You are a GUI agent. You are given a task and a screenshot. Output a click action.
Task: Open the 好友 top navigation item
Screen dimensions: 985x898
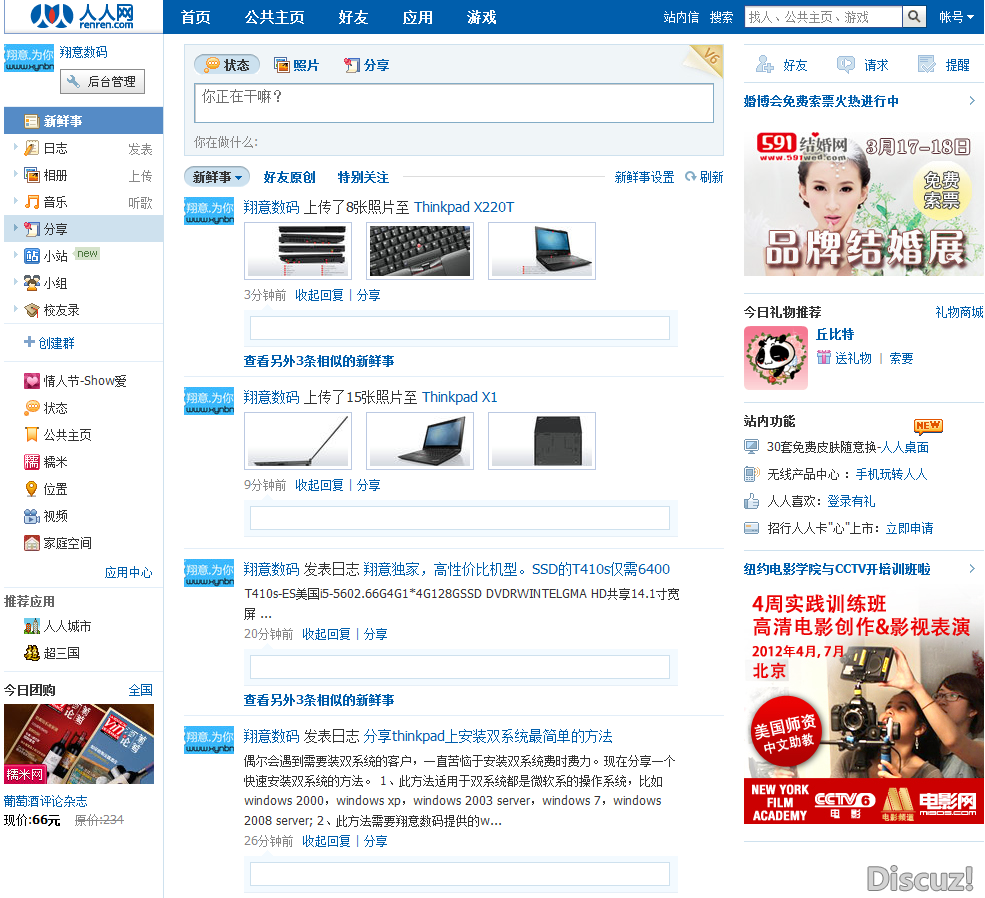point(353,17)
